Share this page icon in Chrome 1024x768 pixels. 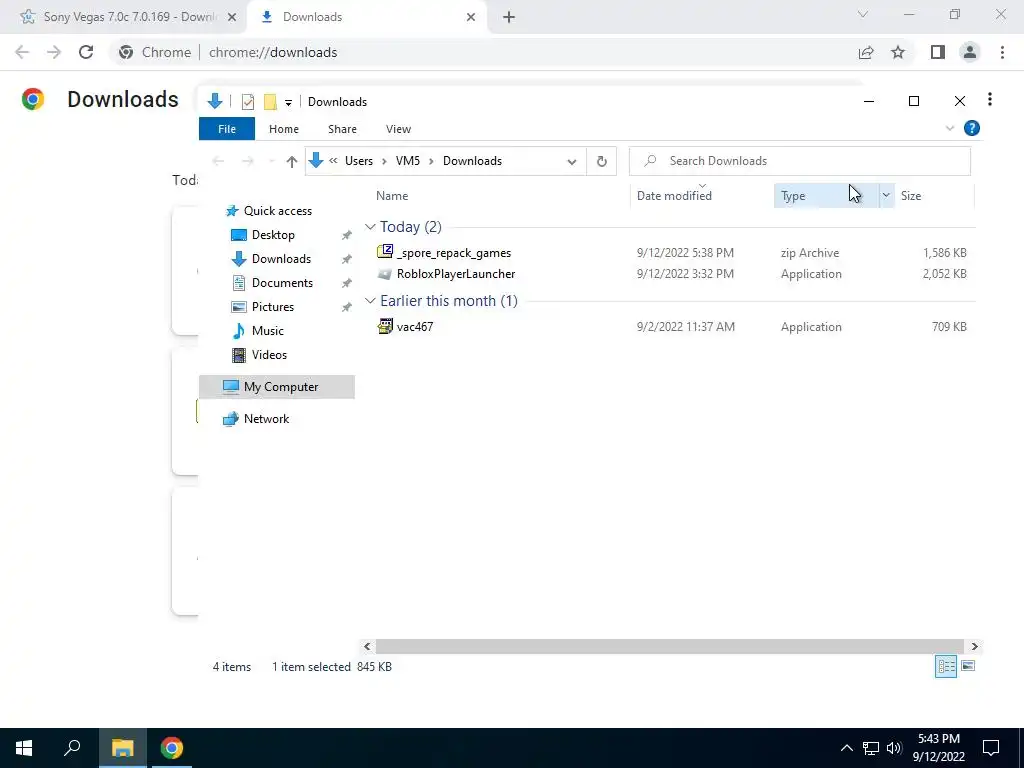[866, 52]
